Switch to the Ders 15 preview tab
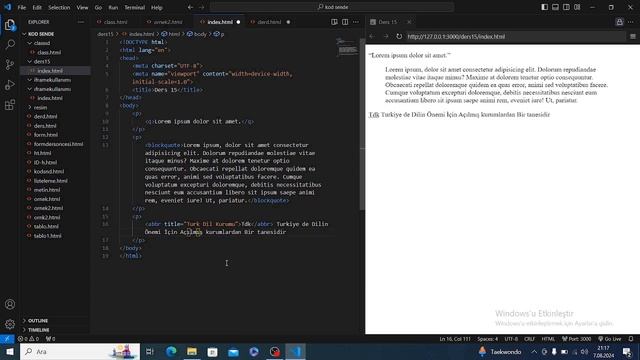This screenshot has height=360, width=640. (388, 22)
